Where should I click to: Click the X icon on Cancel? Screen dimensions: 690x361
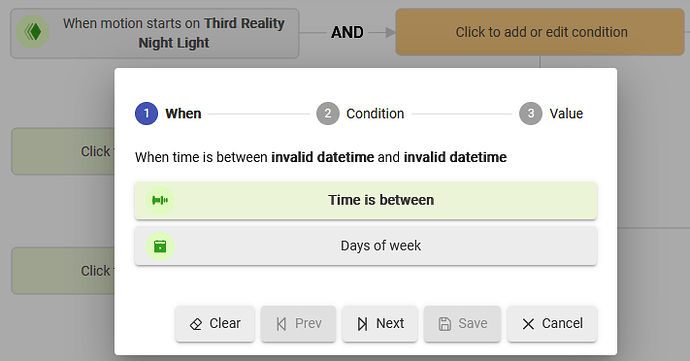(528, 324)
